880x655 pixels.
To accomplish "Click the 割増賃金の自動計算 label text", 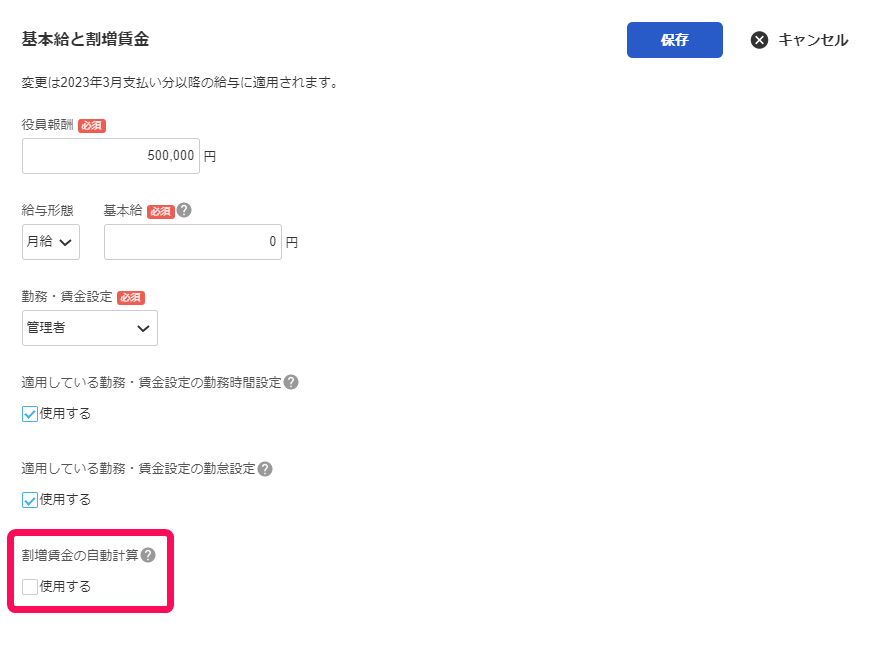I will (x=80, y=555).
